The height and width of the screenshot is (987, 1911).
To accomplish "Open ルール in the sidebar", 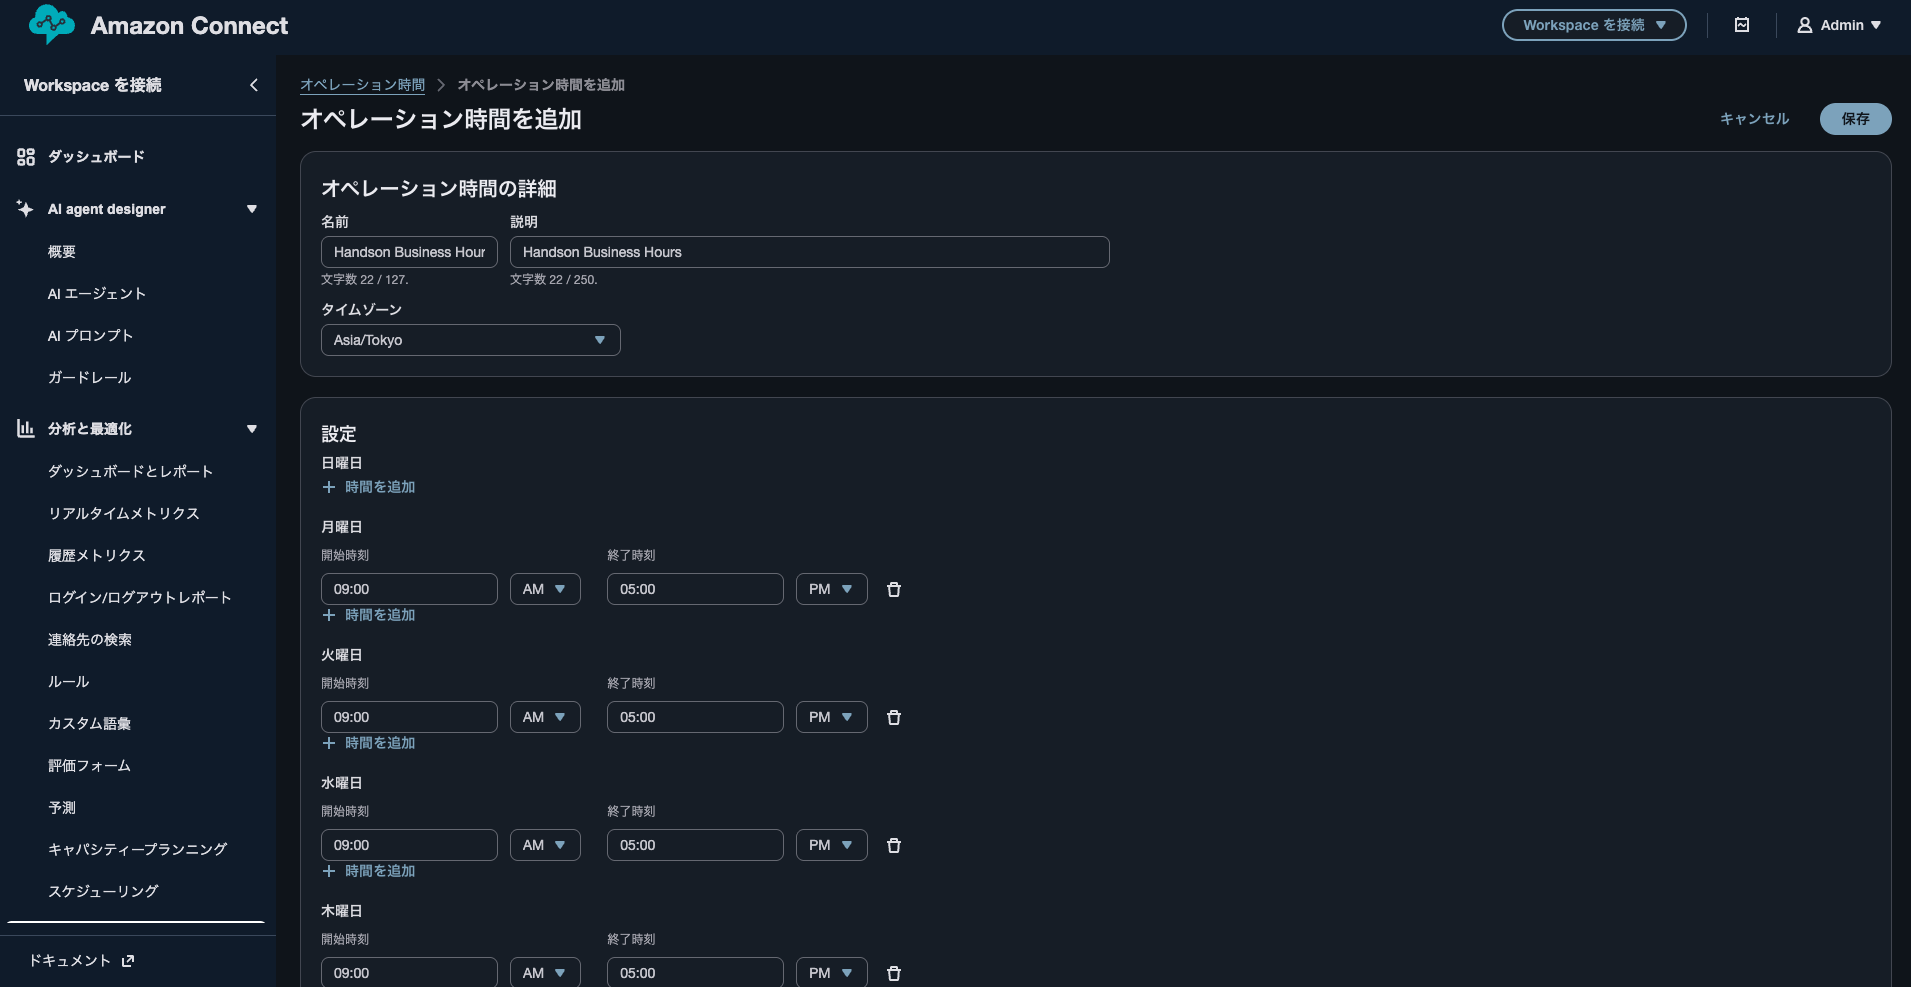I will pos(69,682).
